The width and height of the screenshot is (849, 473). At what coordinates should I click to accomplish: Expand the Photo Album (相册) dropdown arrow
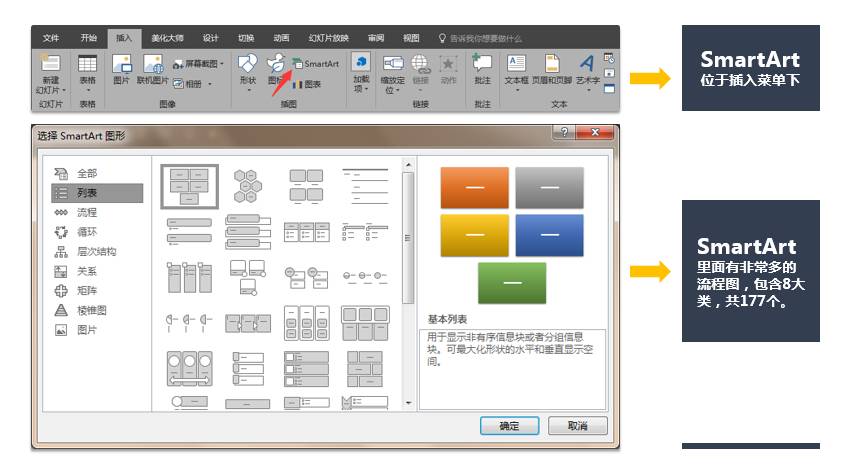(x=210, y=84)
